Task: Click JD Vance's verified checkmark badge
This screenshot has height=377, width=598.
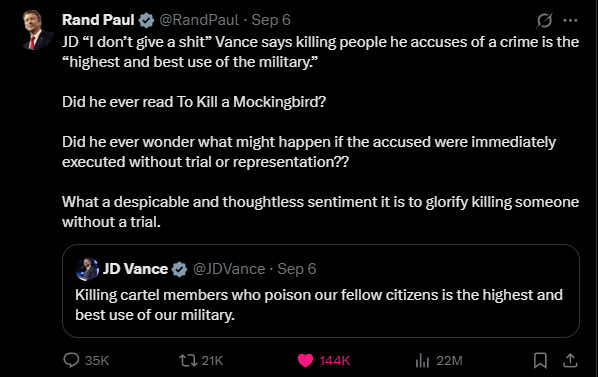Action: (x=179, y=269)
